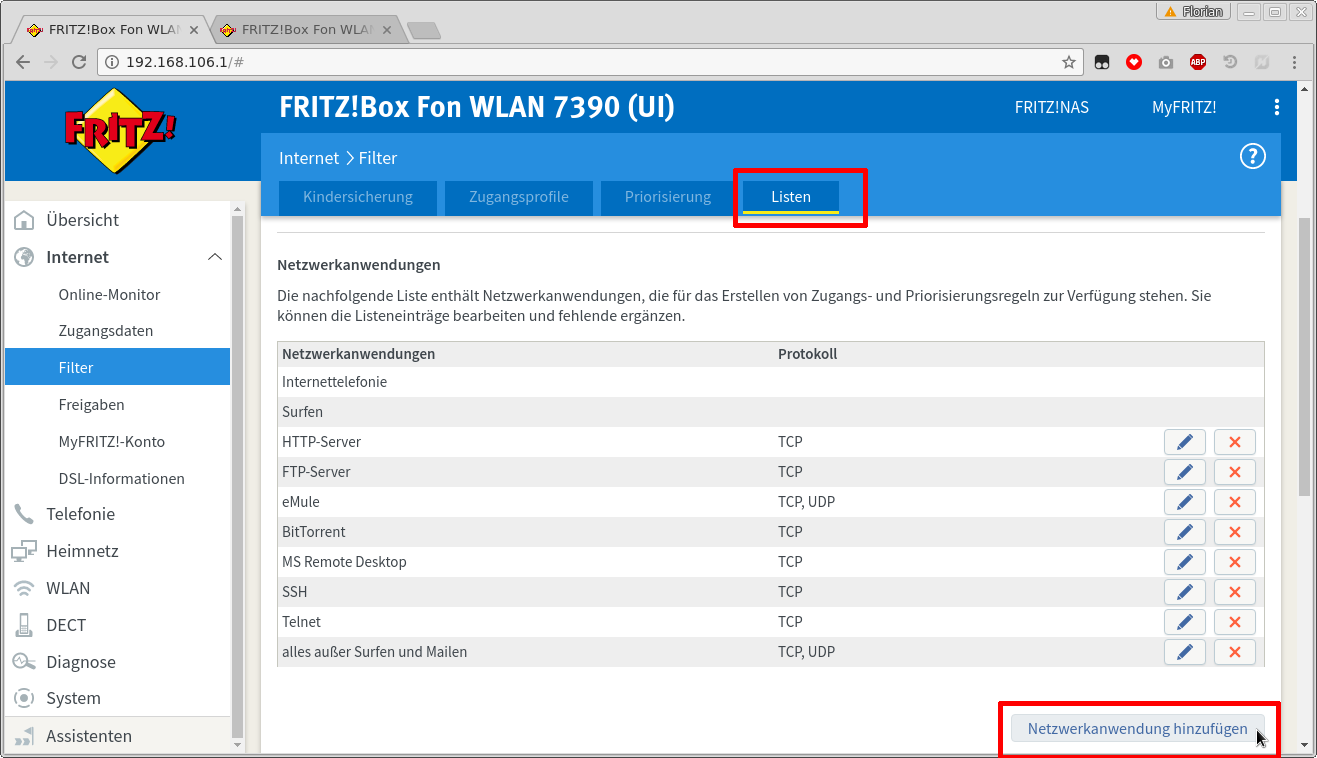Open the three-dot menu in header
1317x758 pixels.
click(x=1276, y=108)
